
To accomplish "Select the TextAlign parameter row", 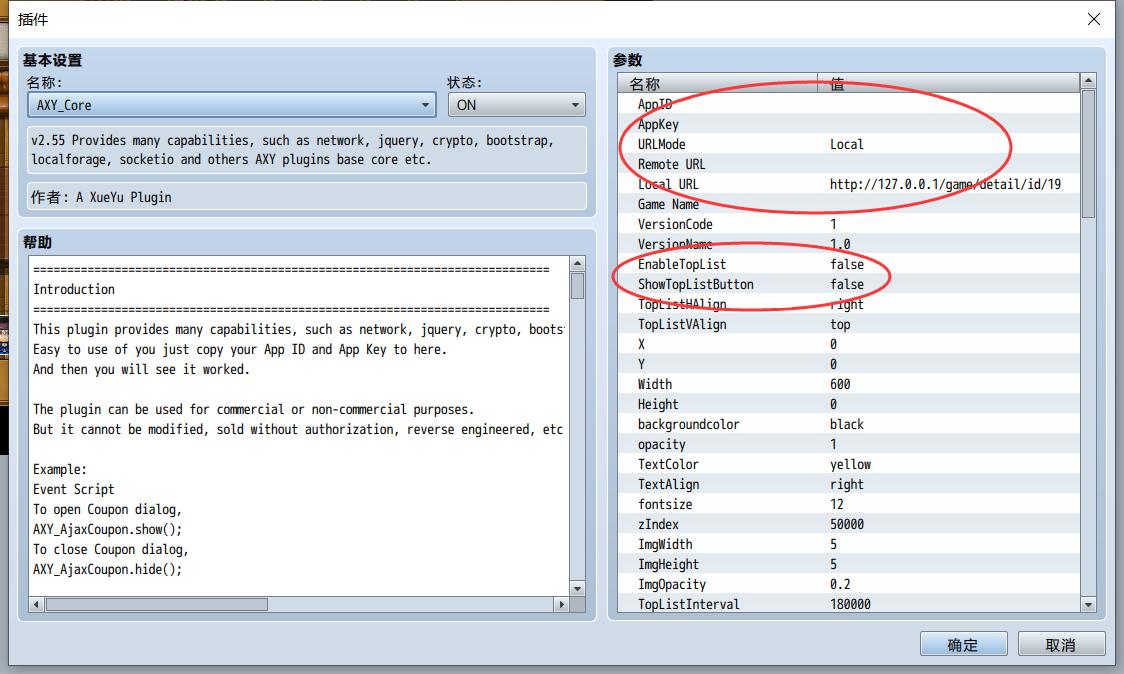I will click(x=849, y=485).
